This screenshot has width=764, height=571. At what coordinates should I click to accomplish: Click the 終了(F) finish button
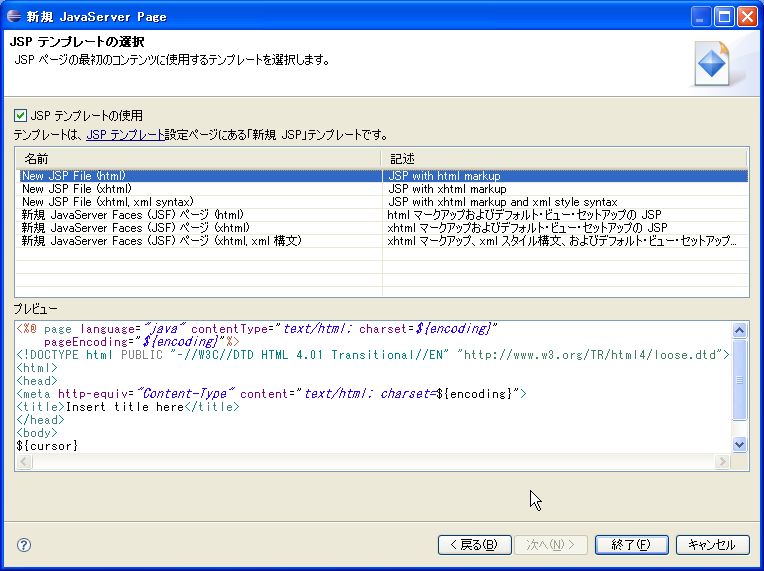[x=631, y=545]
